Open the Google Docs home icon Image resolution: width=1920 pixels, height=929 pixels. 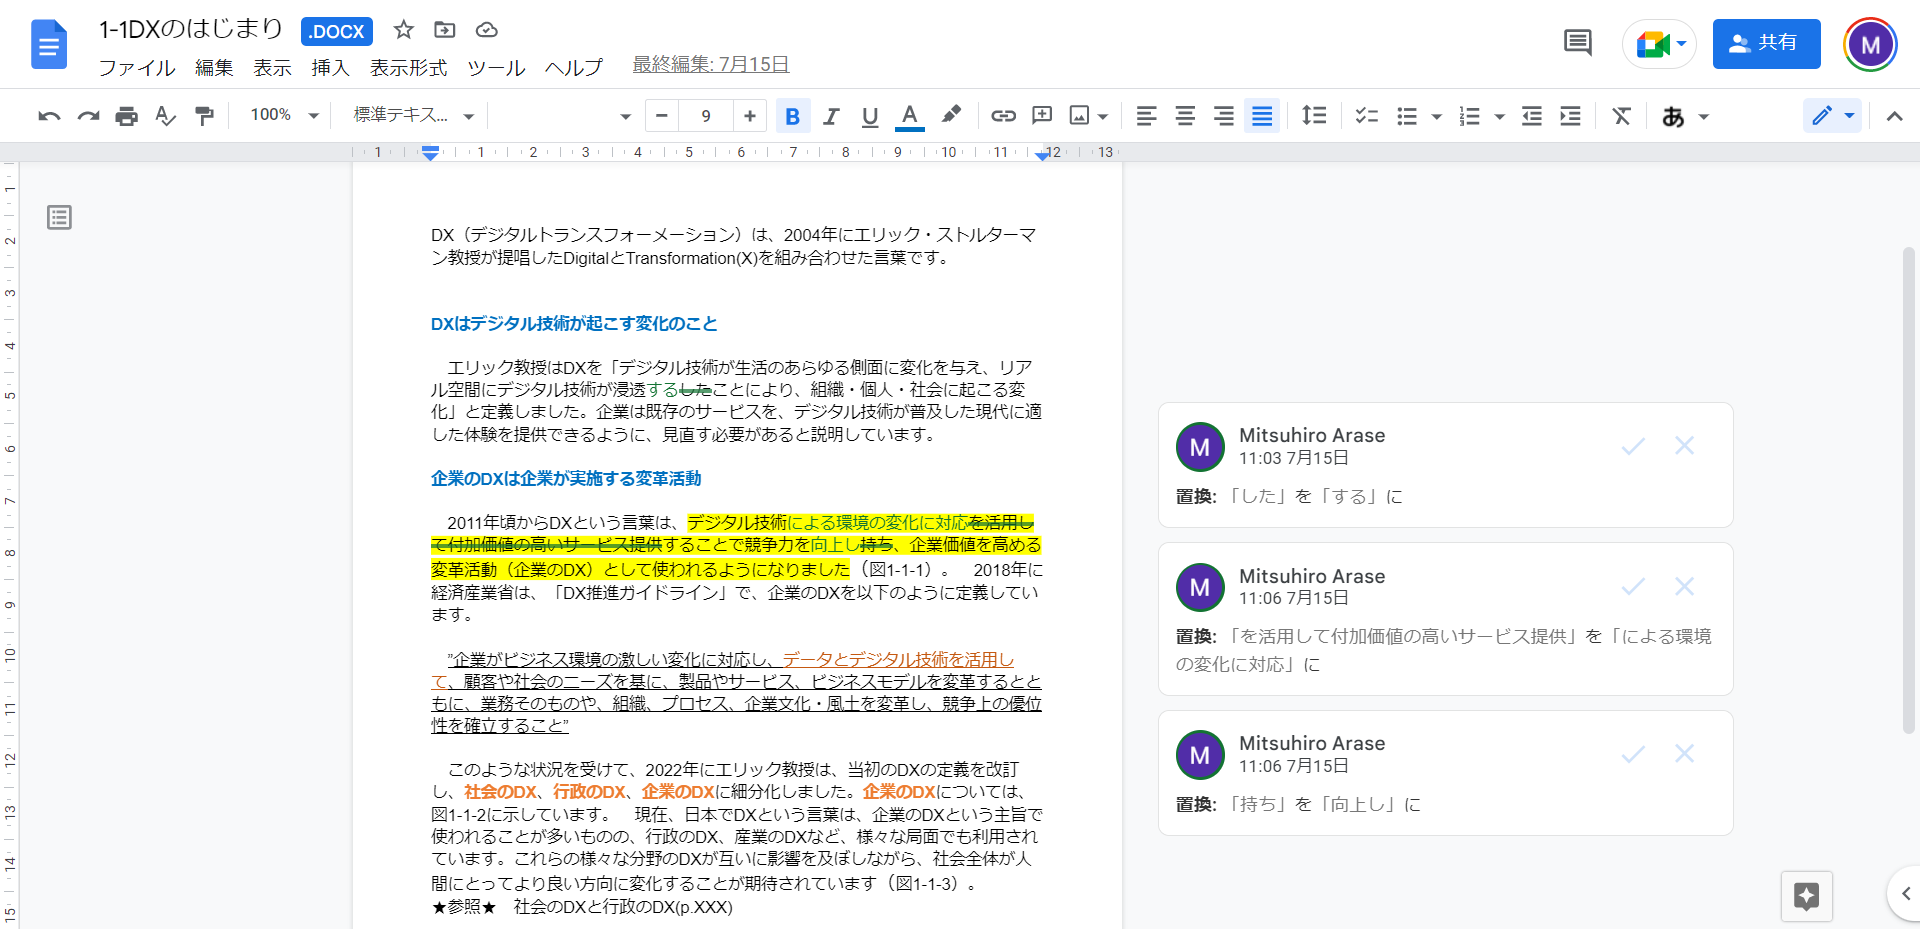pyautogui.click(x=49, y=45)
